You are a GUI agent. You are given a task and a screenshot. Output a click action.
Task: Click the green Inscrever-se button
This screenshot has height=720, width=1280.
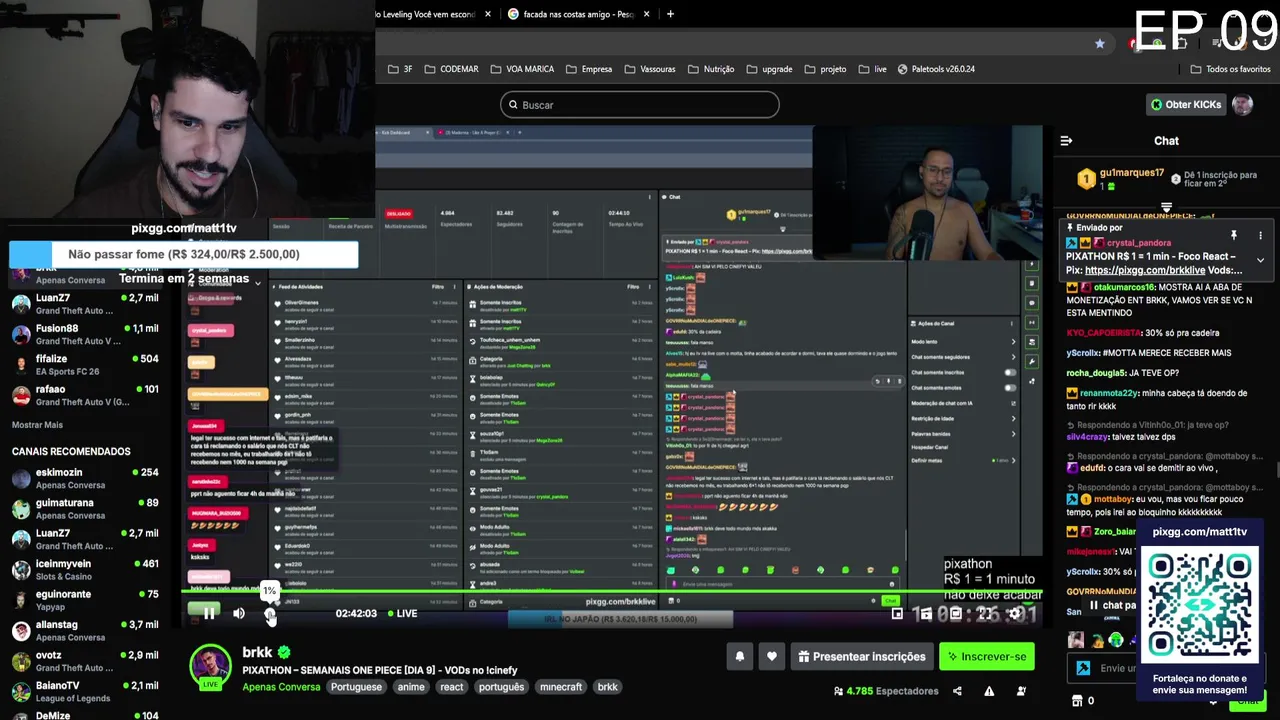pos(986,656)
